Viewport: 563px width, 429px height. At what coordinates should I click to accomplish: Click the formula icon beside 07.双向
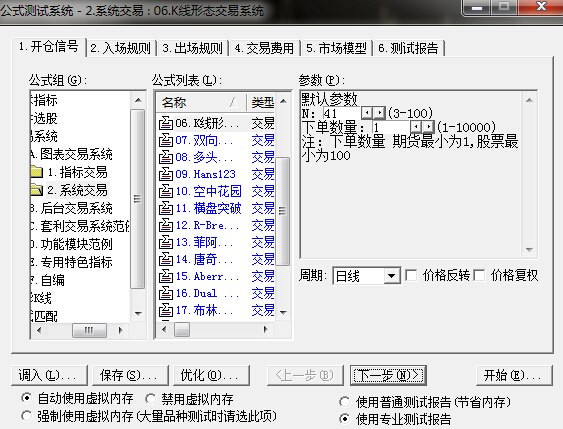(166, 140)
